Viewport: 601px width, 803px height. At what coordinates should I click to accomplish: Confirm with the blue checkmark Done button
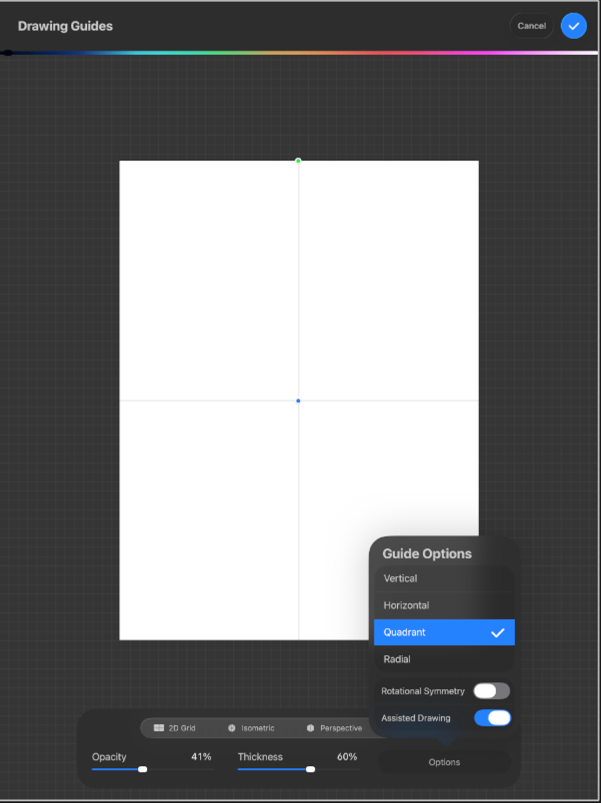(x=573, y=26)
